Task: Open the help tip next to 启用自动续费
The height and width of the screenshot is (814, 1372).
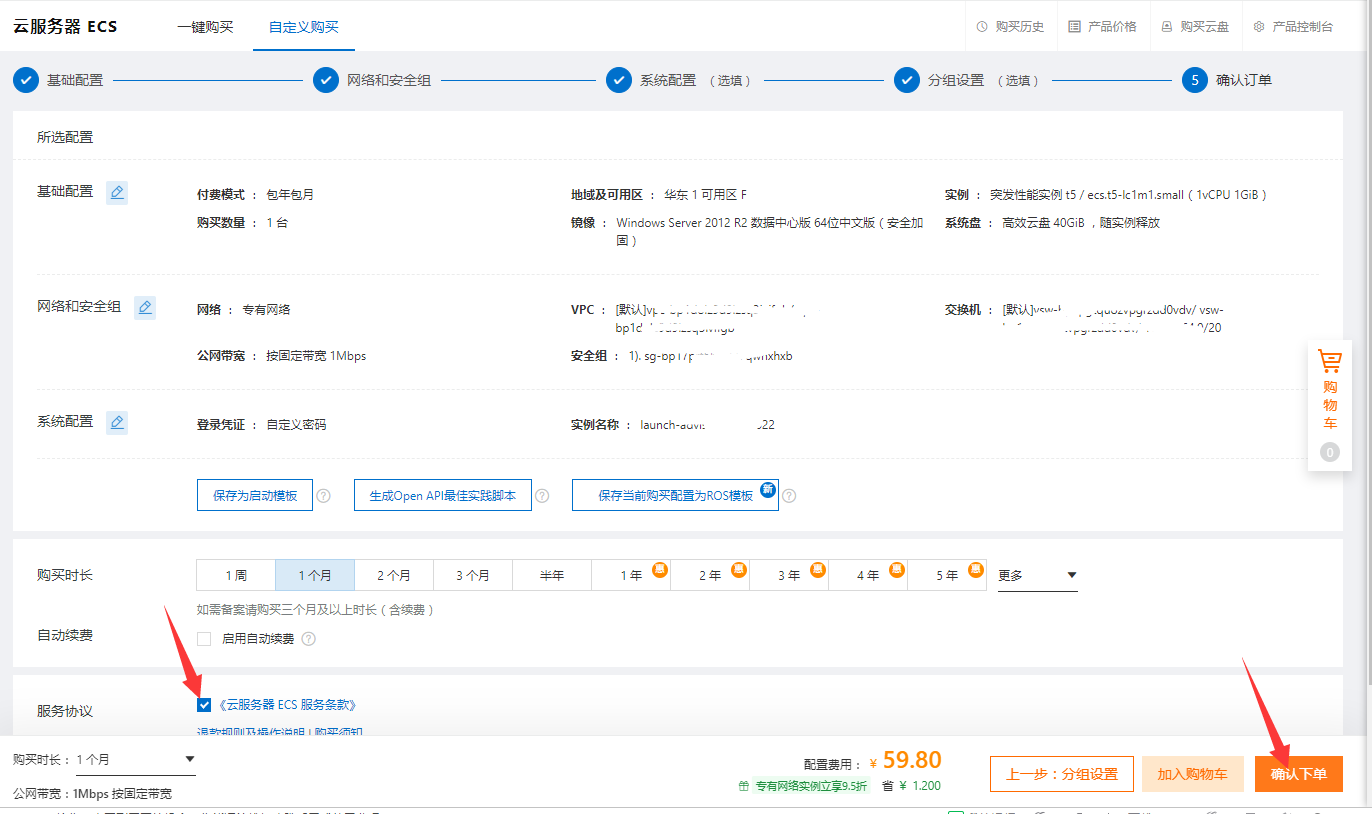Action: 308,638
